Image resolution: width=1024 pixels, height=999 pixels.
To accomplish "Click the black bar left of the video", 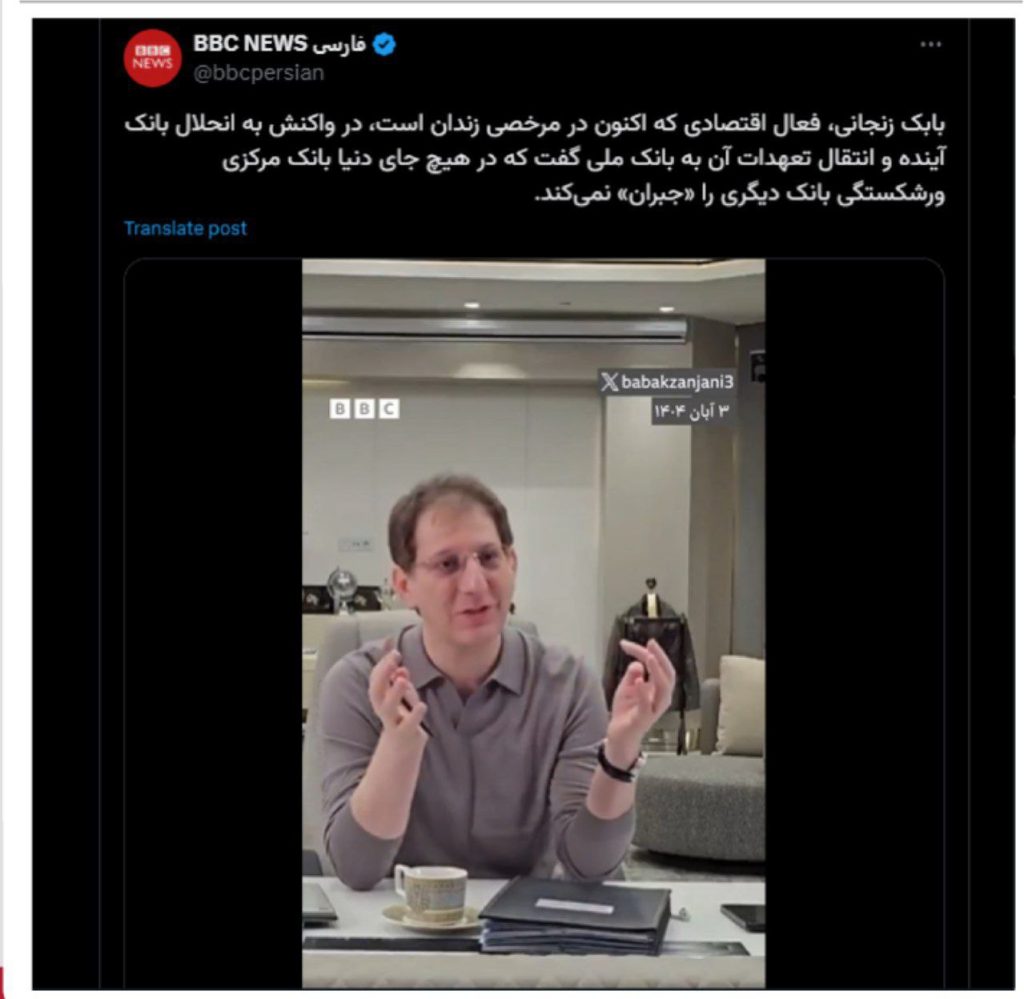I will point(214,624).
